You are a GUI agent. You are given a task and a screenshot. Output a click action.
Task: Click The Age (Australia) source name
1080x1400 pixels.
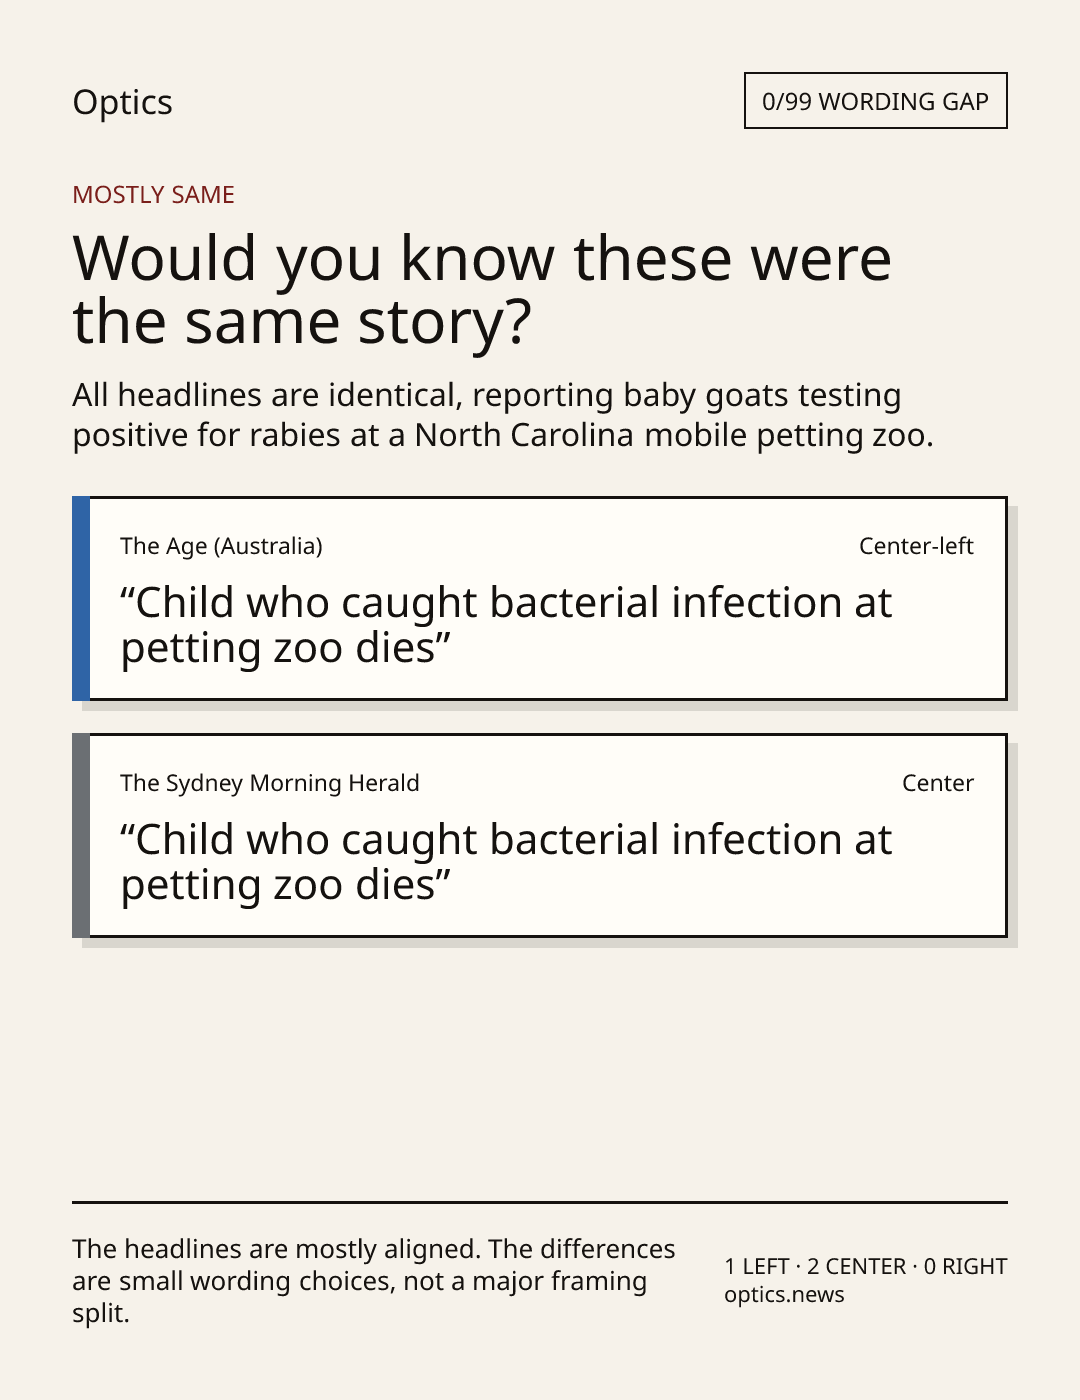pos(221,546)
